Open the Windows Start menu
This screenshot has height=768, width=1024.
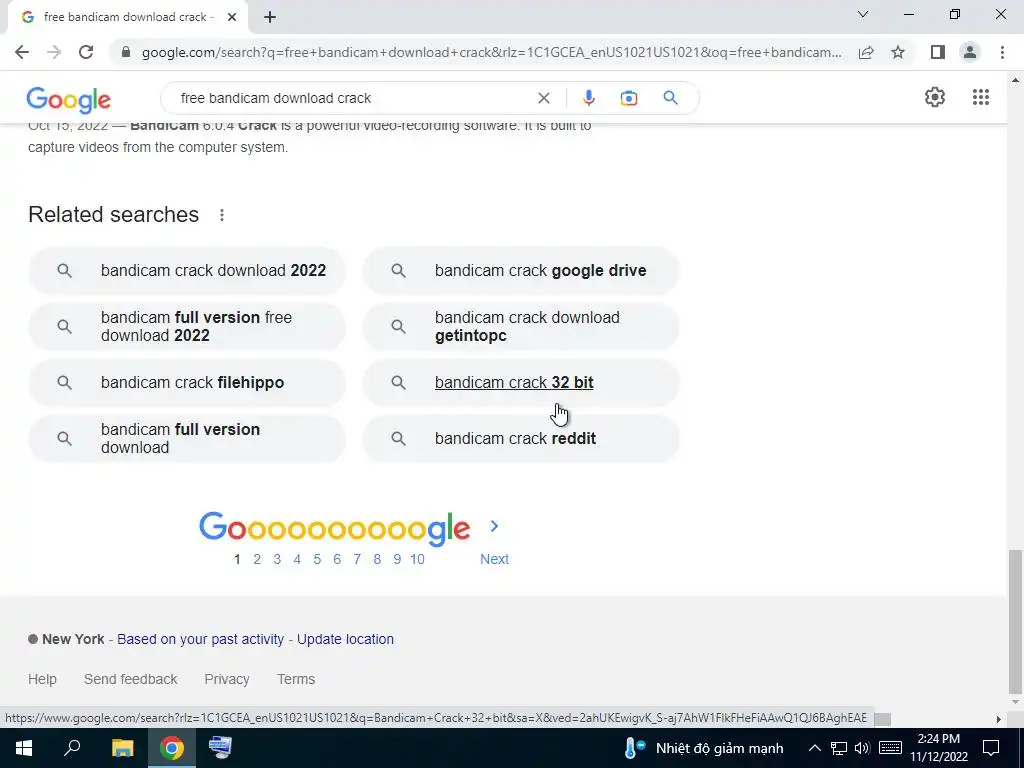coord(24,748)
